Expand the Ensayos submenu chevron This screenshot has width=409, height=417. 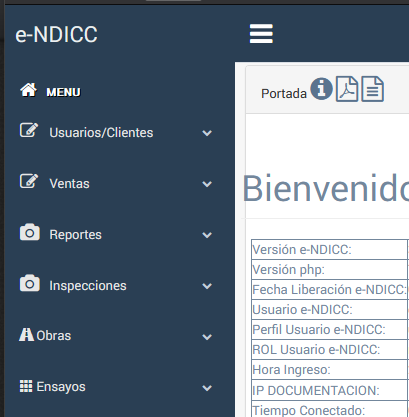tap(207, 388)
